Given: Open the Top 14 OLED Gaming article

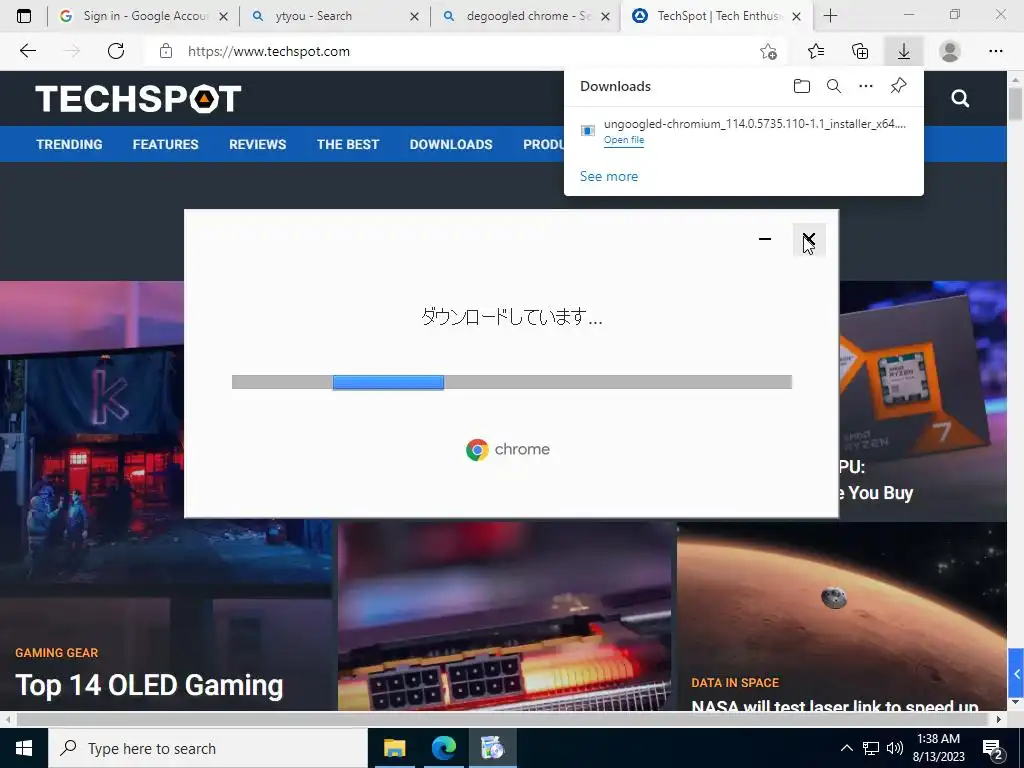Looking at the screenshot, I should (x=149, y=686).
